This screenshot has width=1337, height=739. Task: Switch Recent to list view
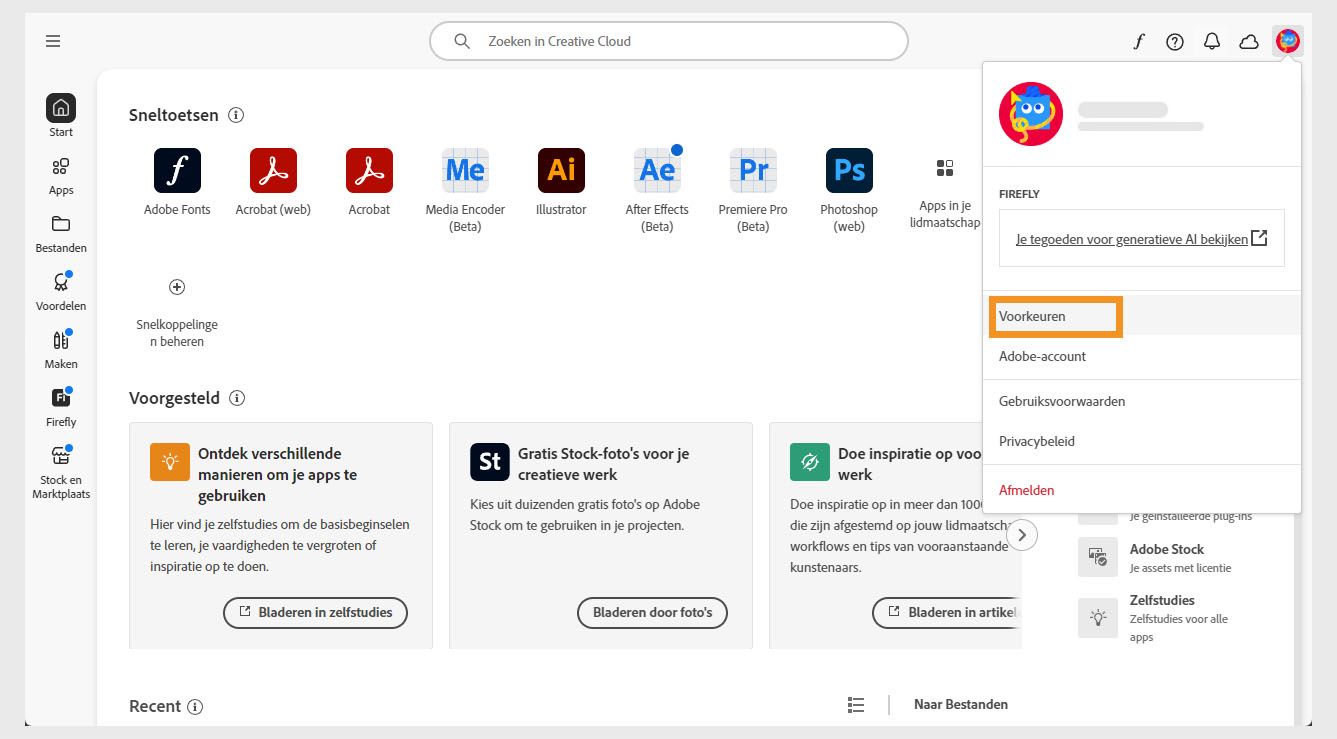[x=856, y=705]
